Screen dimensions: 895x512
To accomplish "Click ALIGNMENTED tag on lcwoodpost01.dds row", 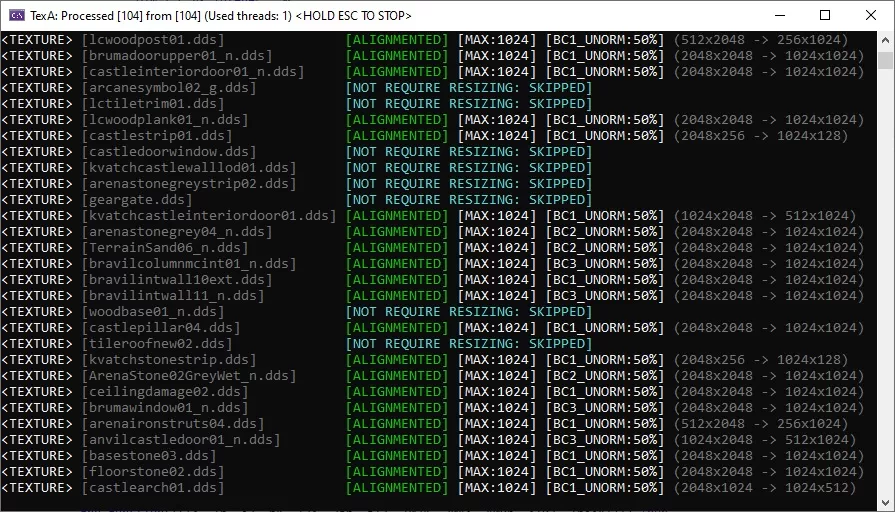I will (x=397, y=40).
